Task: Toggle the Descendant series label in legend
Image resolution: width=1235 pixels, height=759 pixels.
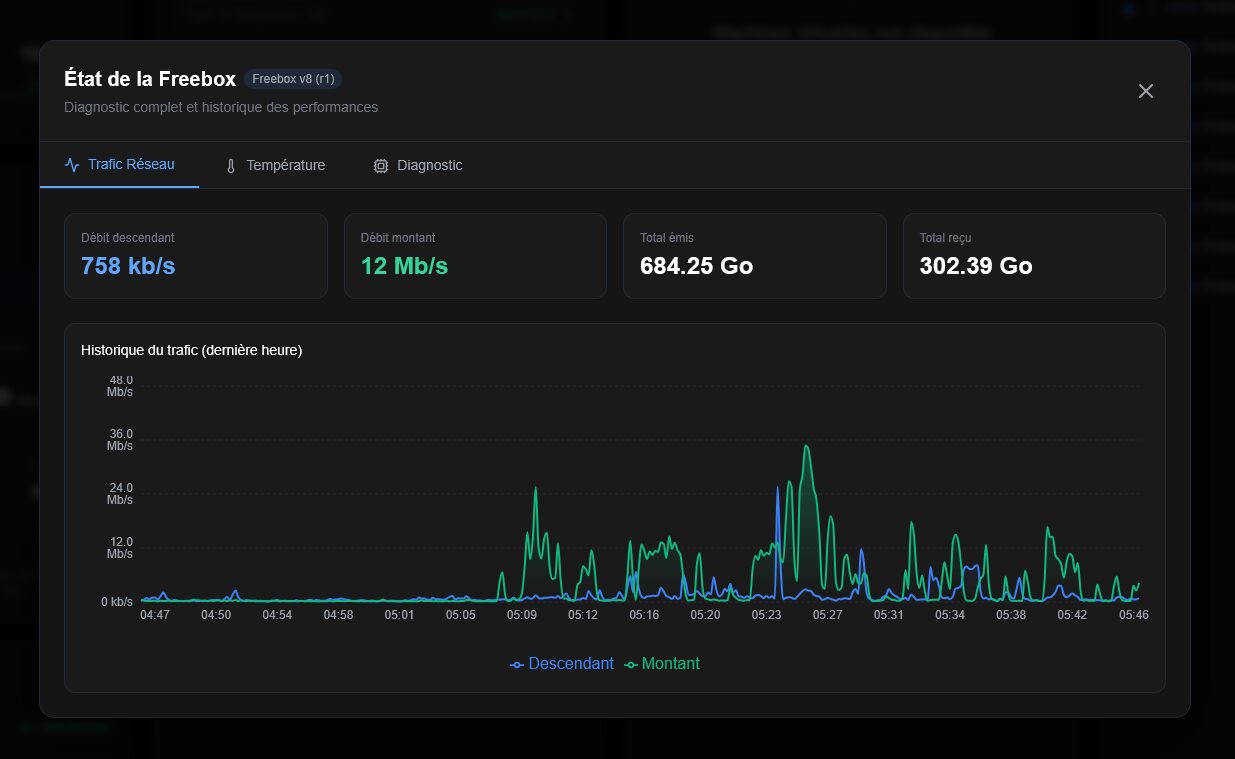Action: click(x=571, y=664)
